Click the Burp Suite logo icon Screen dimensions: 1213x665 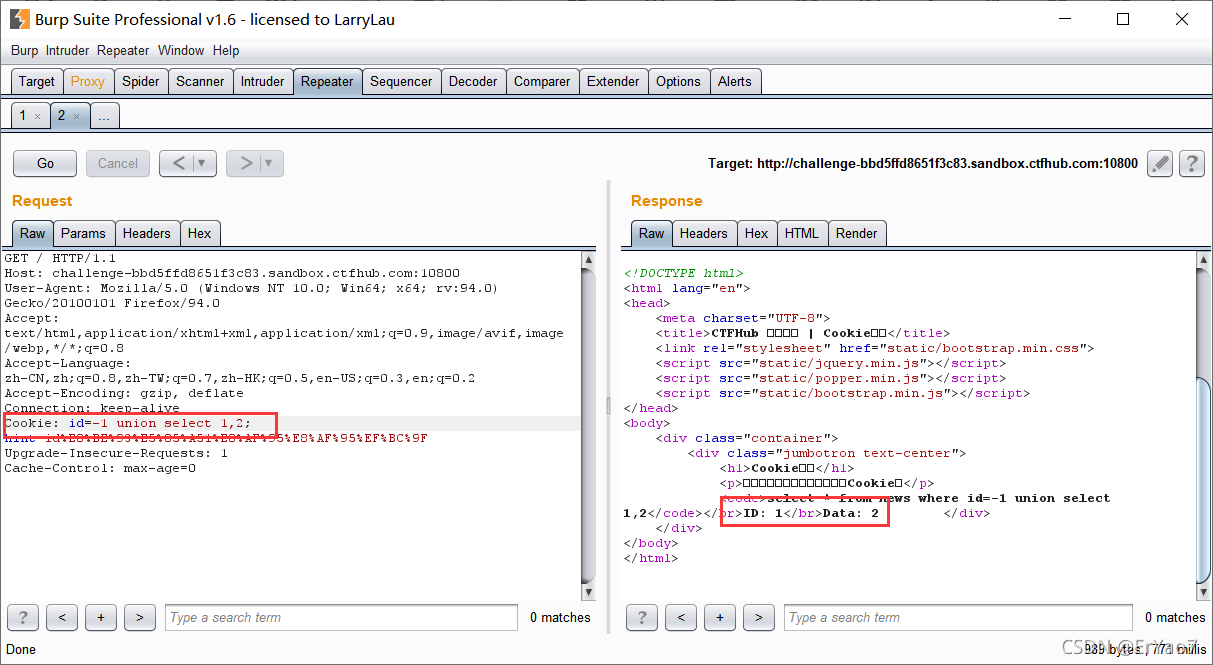[x=19, y=19]
